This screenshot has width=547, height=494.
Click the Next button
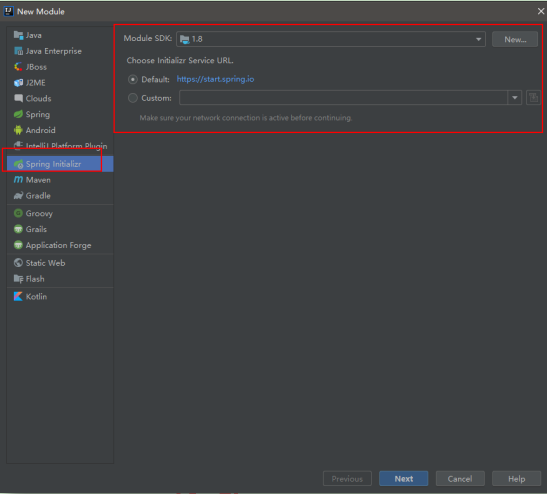(x=404, y=479)
